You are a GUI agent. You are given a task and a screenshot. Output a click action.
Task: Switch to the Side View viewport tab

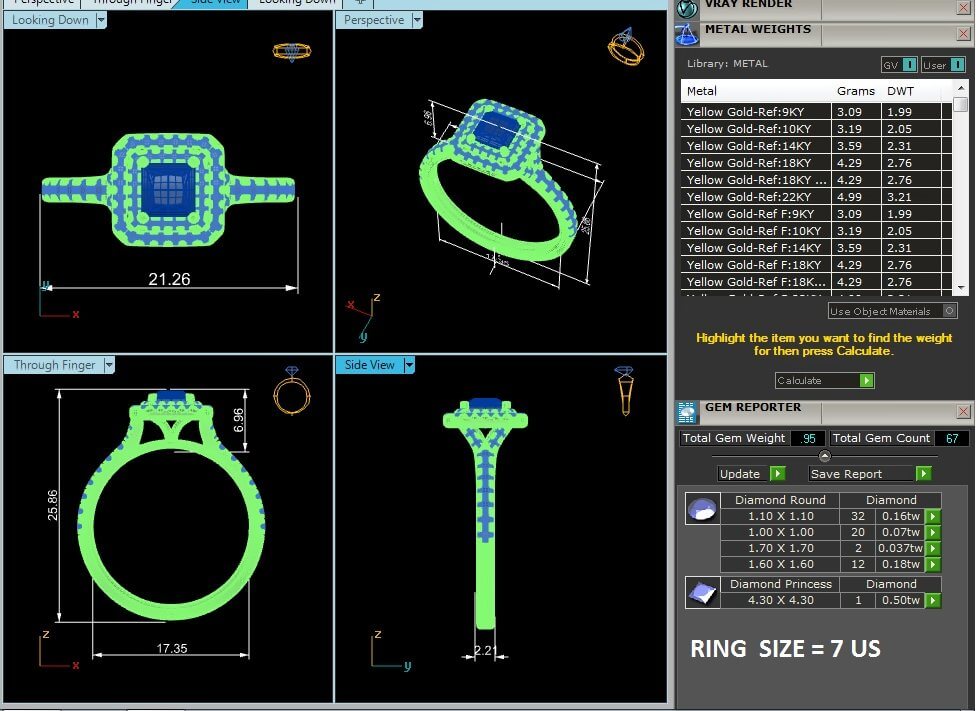pyautogui.click(x=217, y=3)
